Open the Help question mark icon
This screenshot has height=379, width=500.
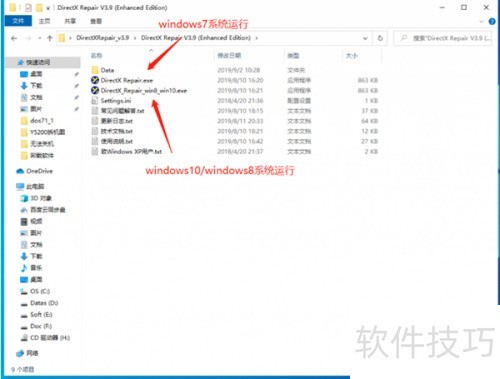pos(492,21)
